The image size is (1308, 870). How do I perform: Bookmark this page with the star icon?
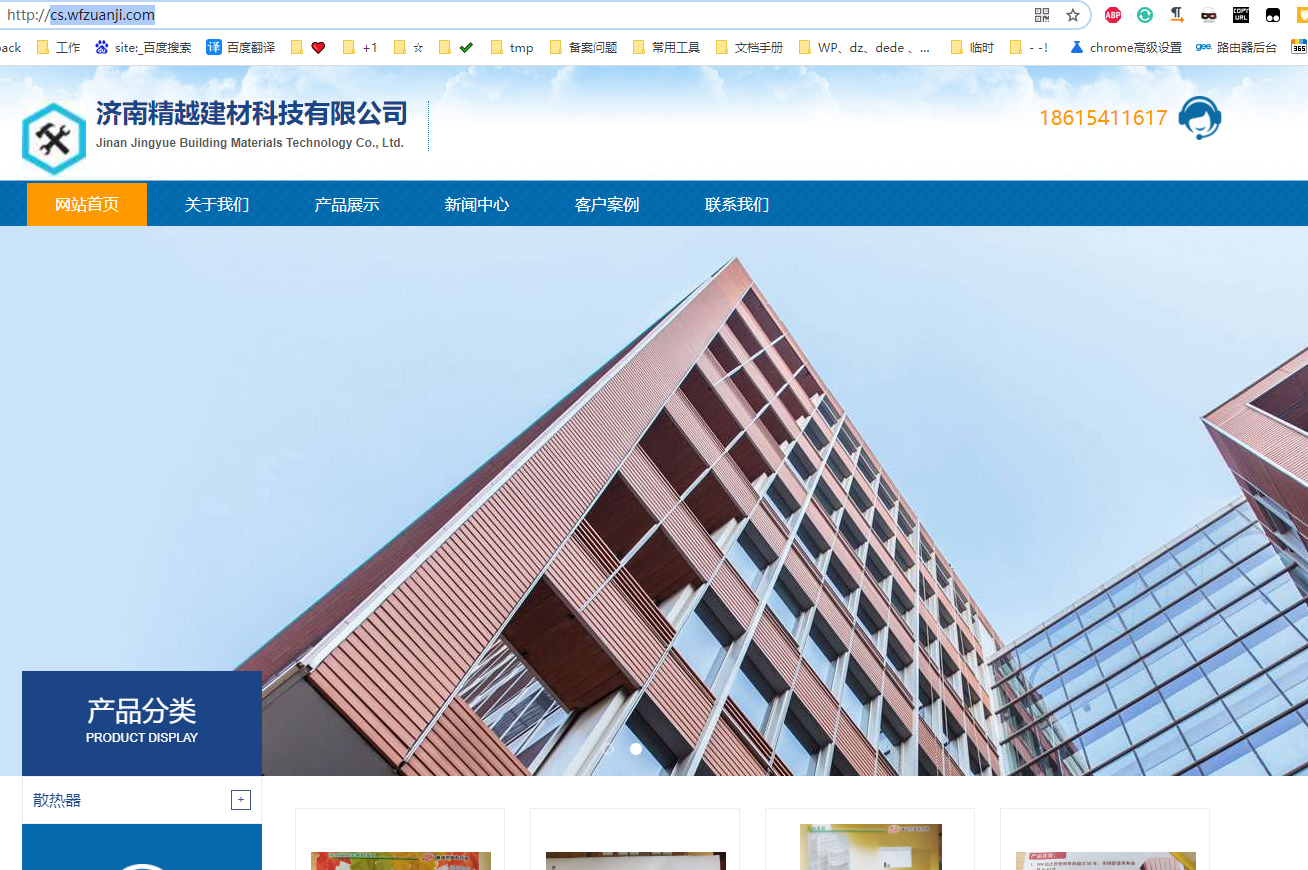pos(1073,15)
